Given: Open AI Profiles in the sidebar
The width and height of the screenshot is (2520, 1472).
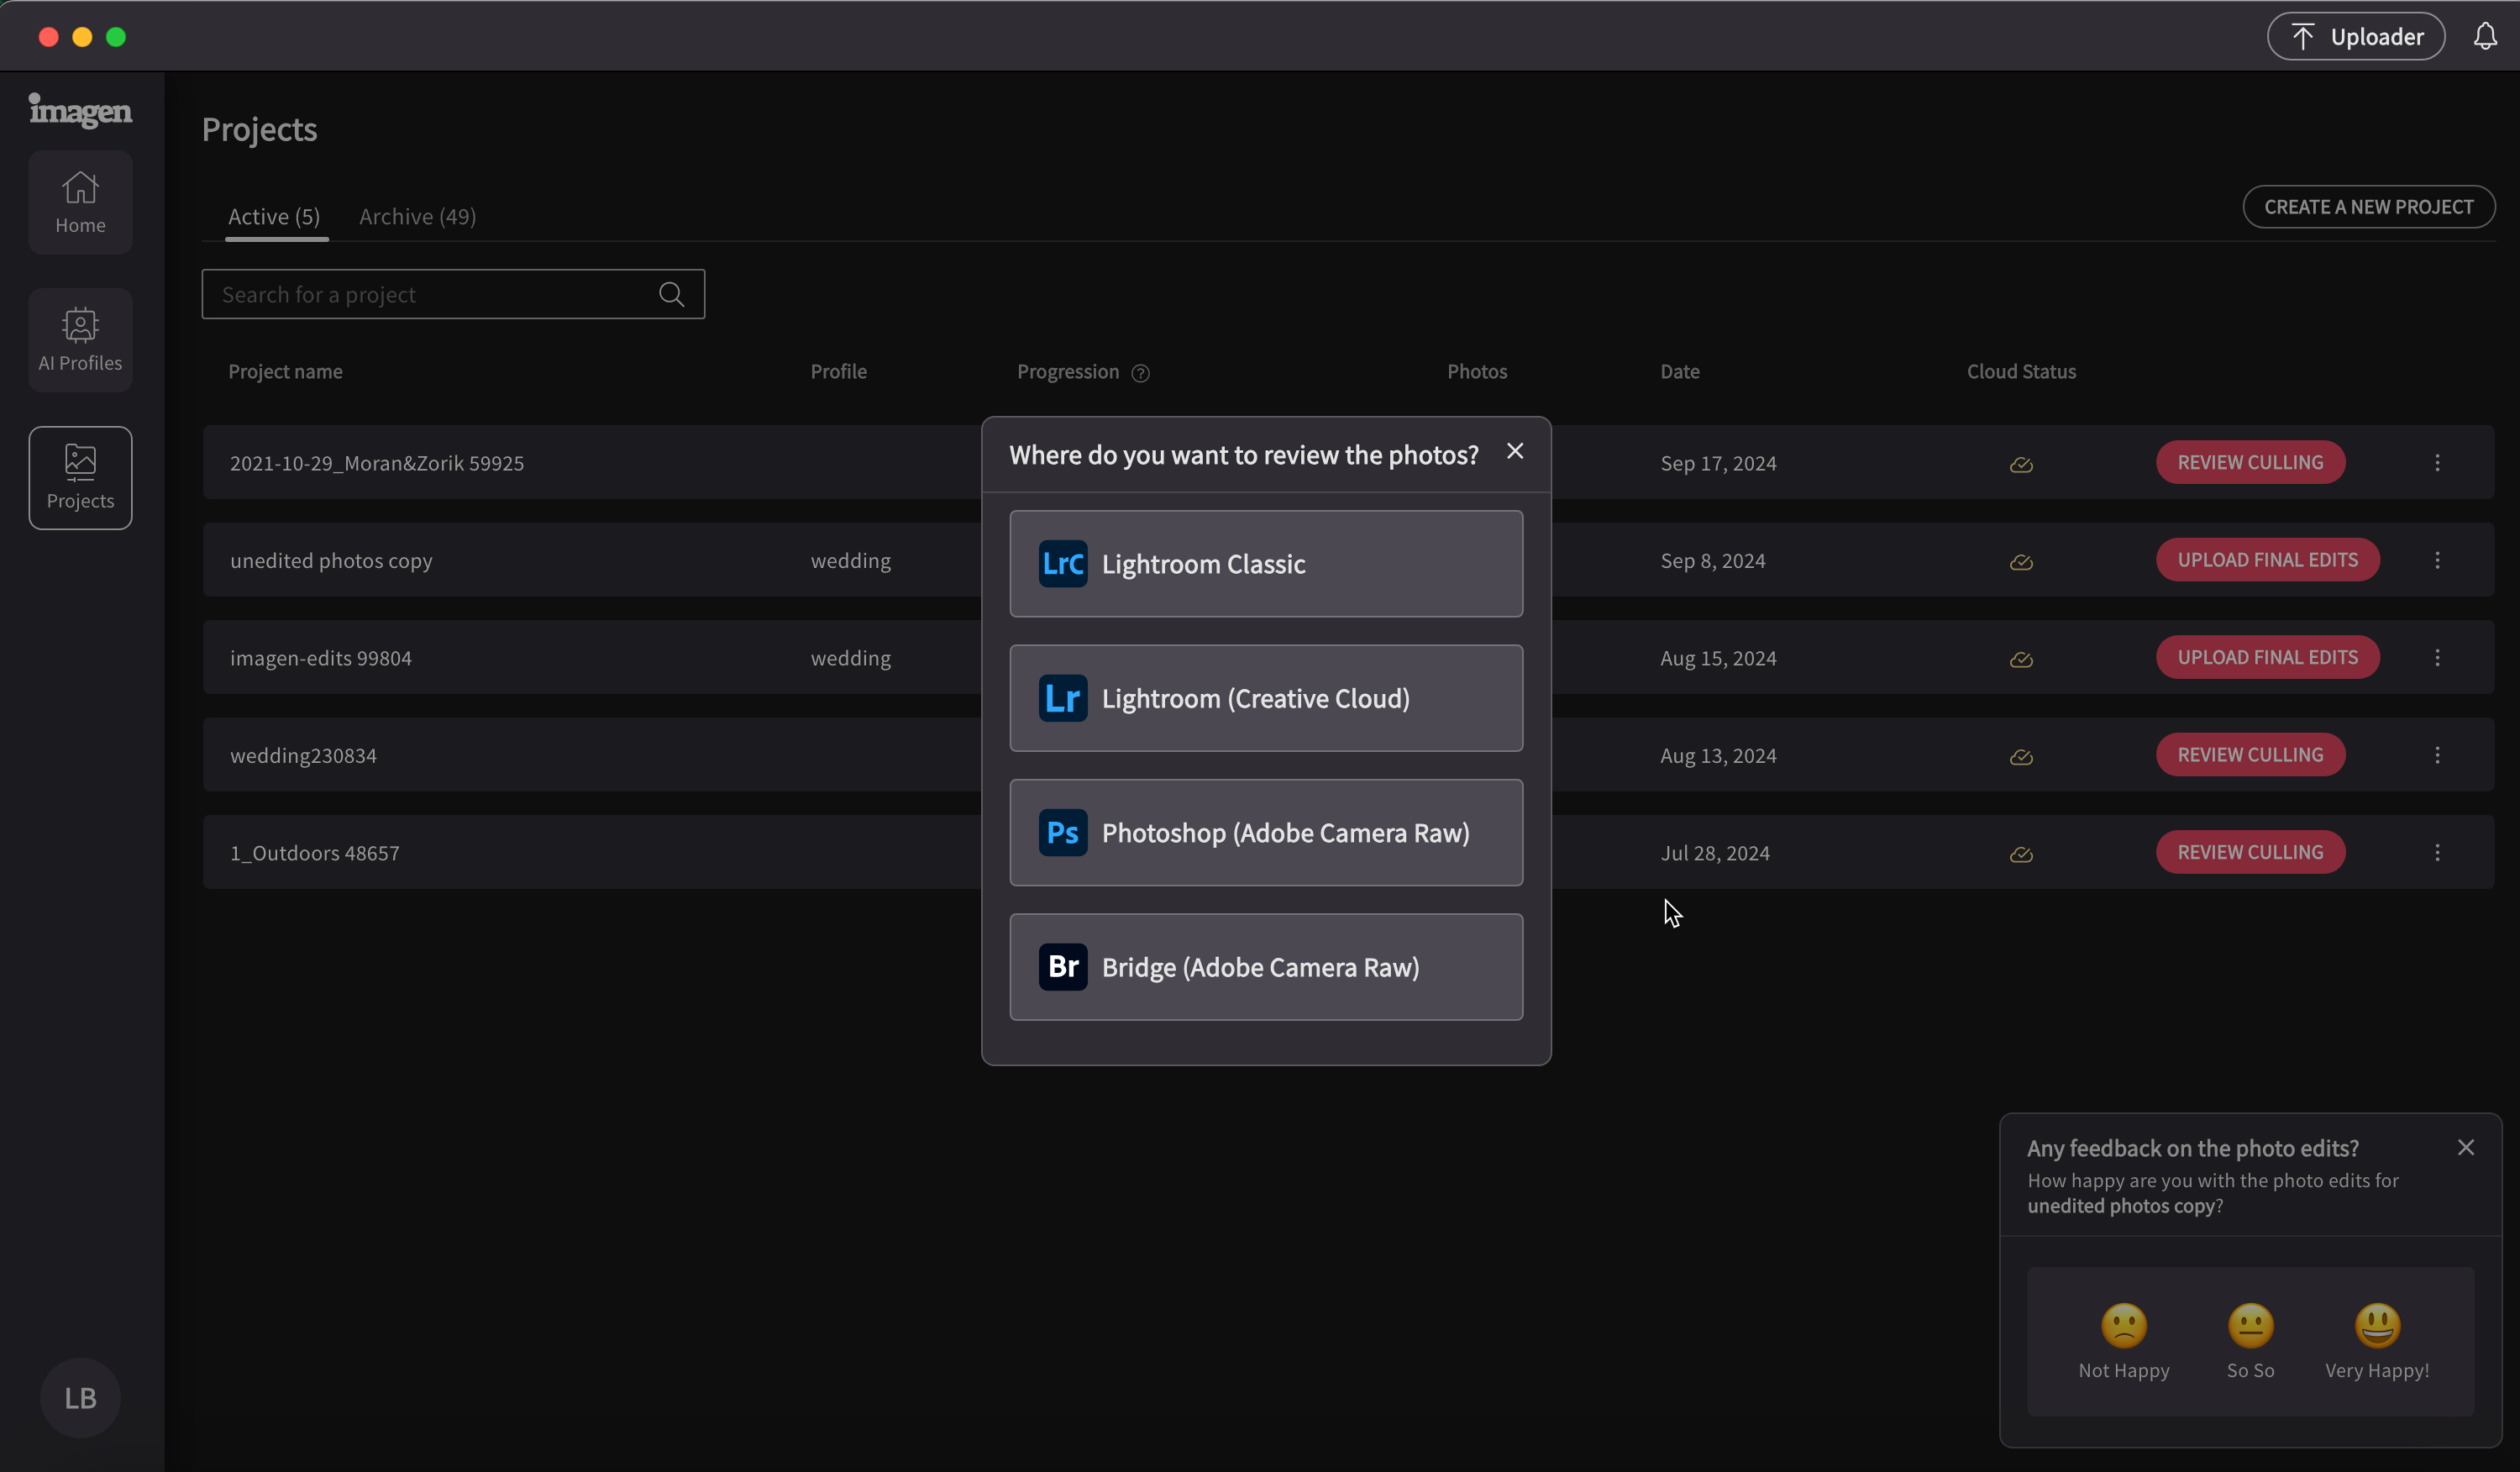Looking at the screenshot, I should click(80, 340).
